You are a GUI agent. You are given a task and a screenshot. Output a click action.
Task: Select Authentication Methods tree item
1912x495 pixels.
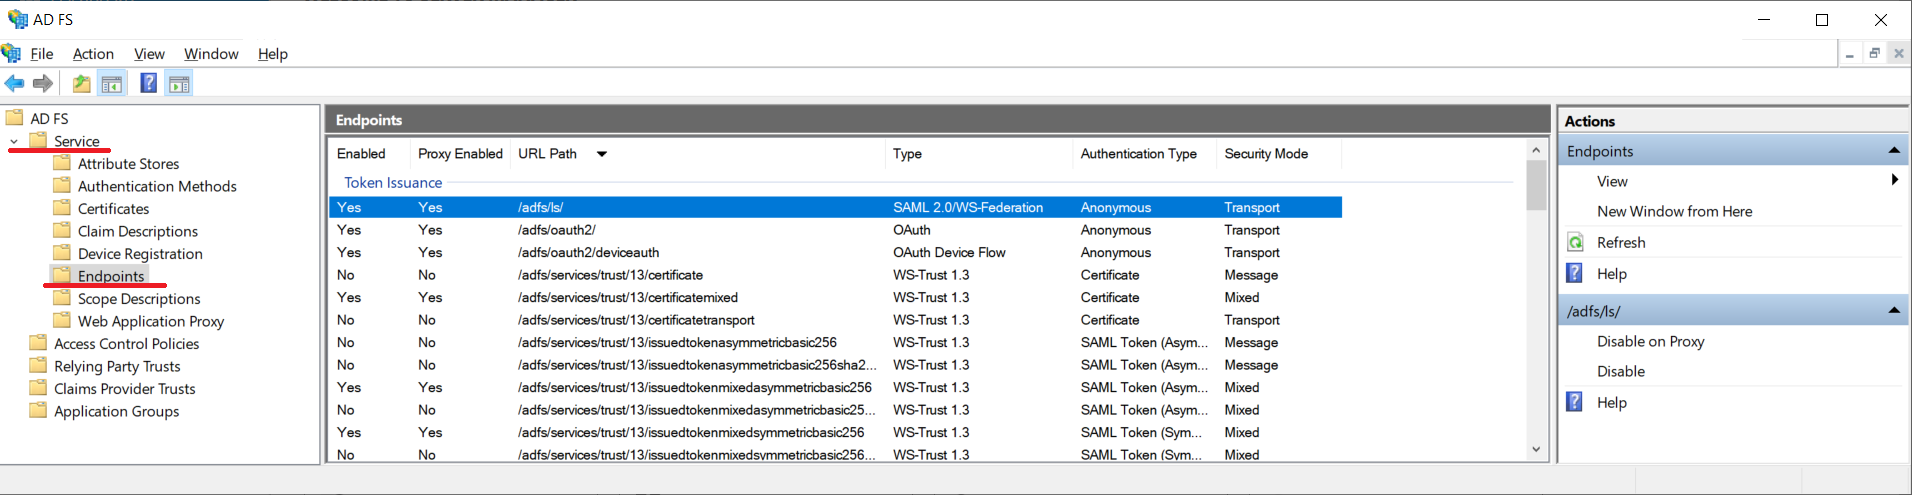[157, 186]
